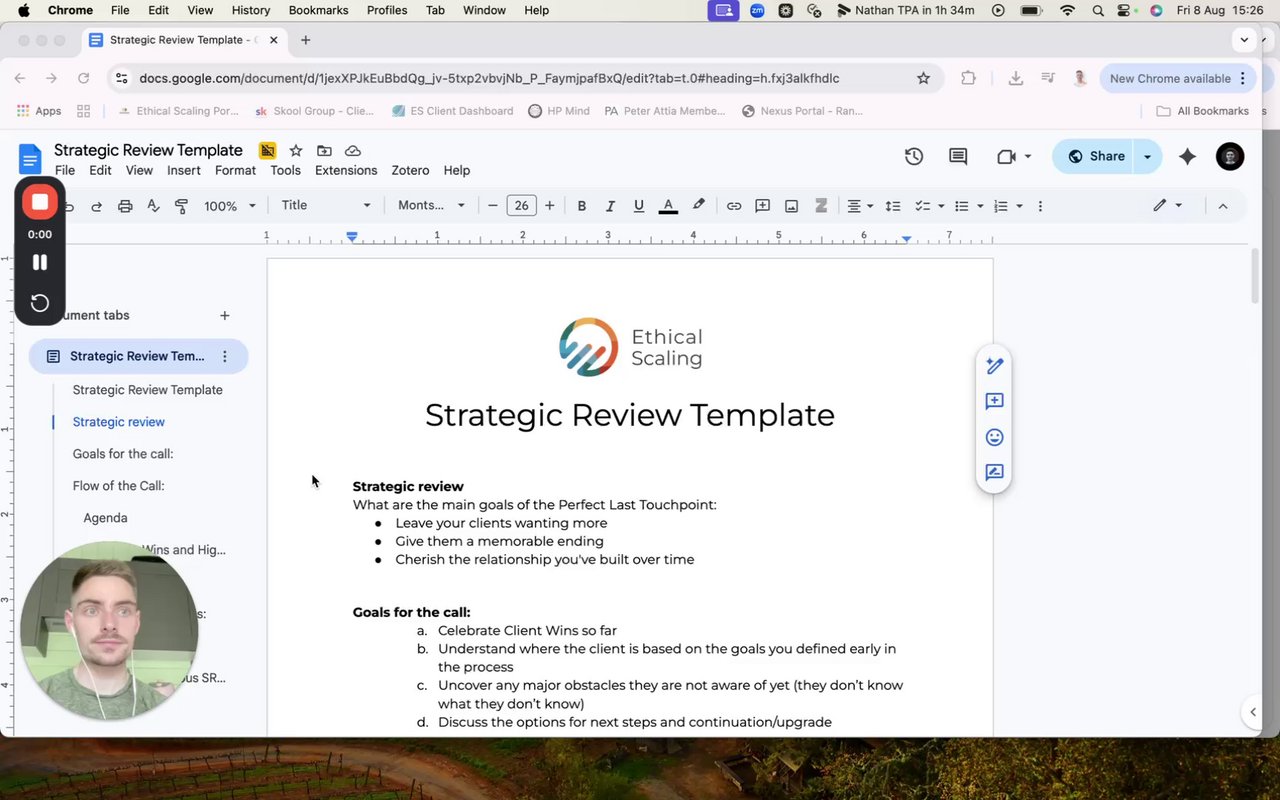Select the Strategic review outline heading

pos(119,422)
